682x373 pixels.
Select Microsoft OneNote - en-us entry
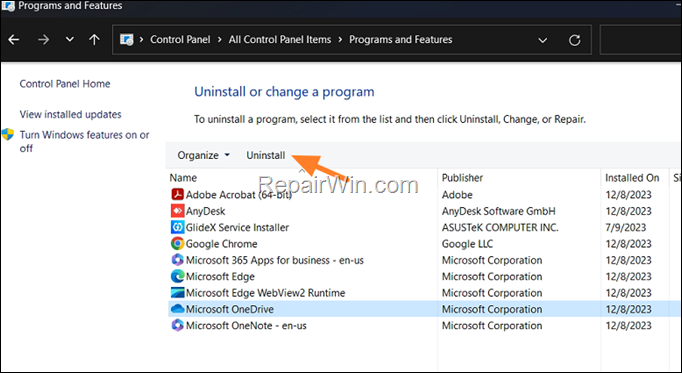click(x=246, y=325)
